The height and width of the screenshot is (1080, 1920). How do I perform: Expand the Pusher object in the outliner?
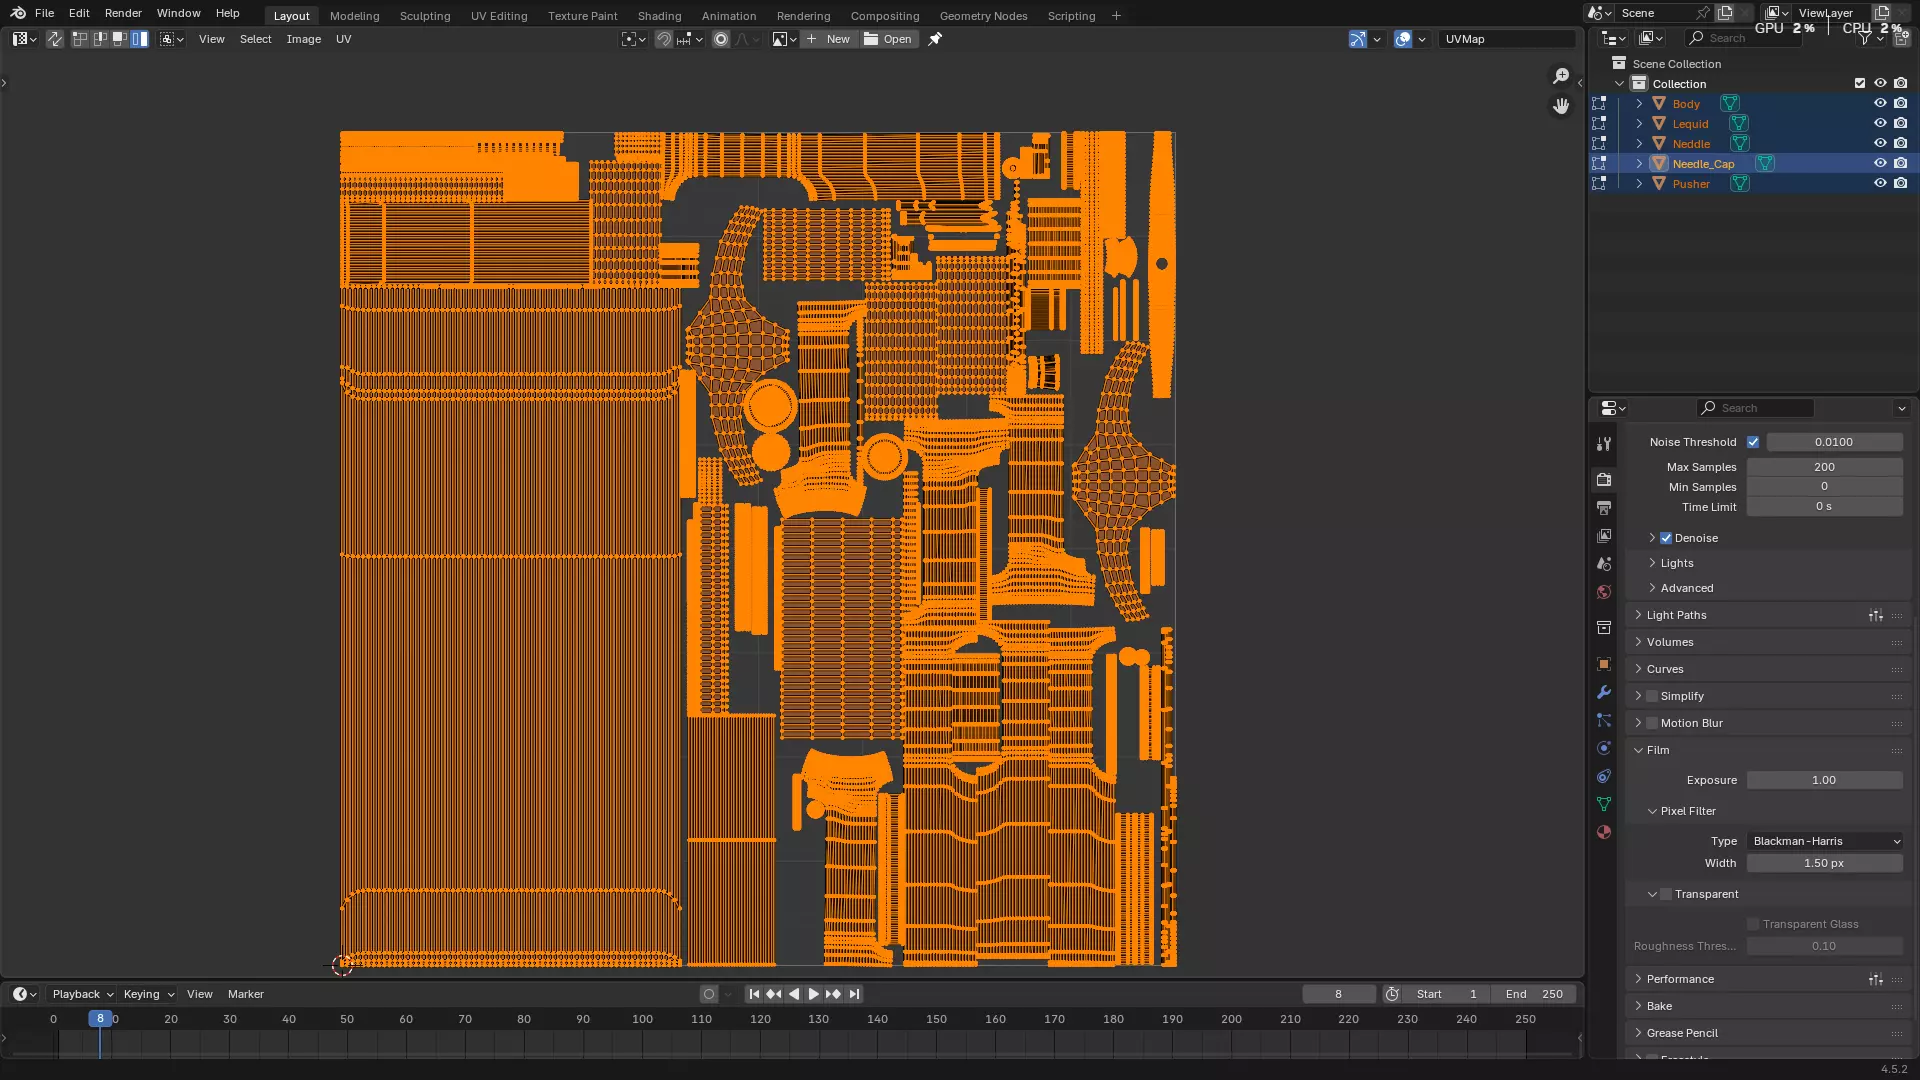1639,184
